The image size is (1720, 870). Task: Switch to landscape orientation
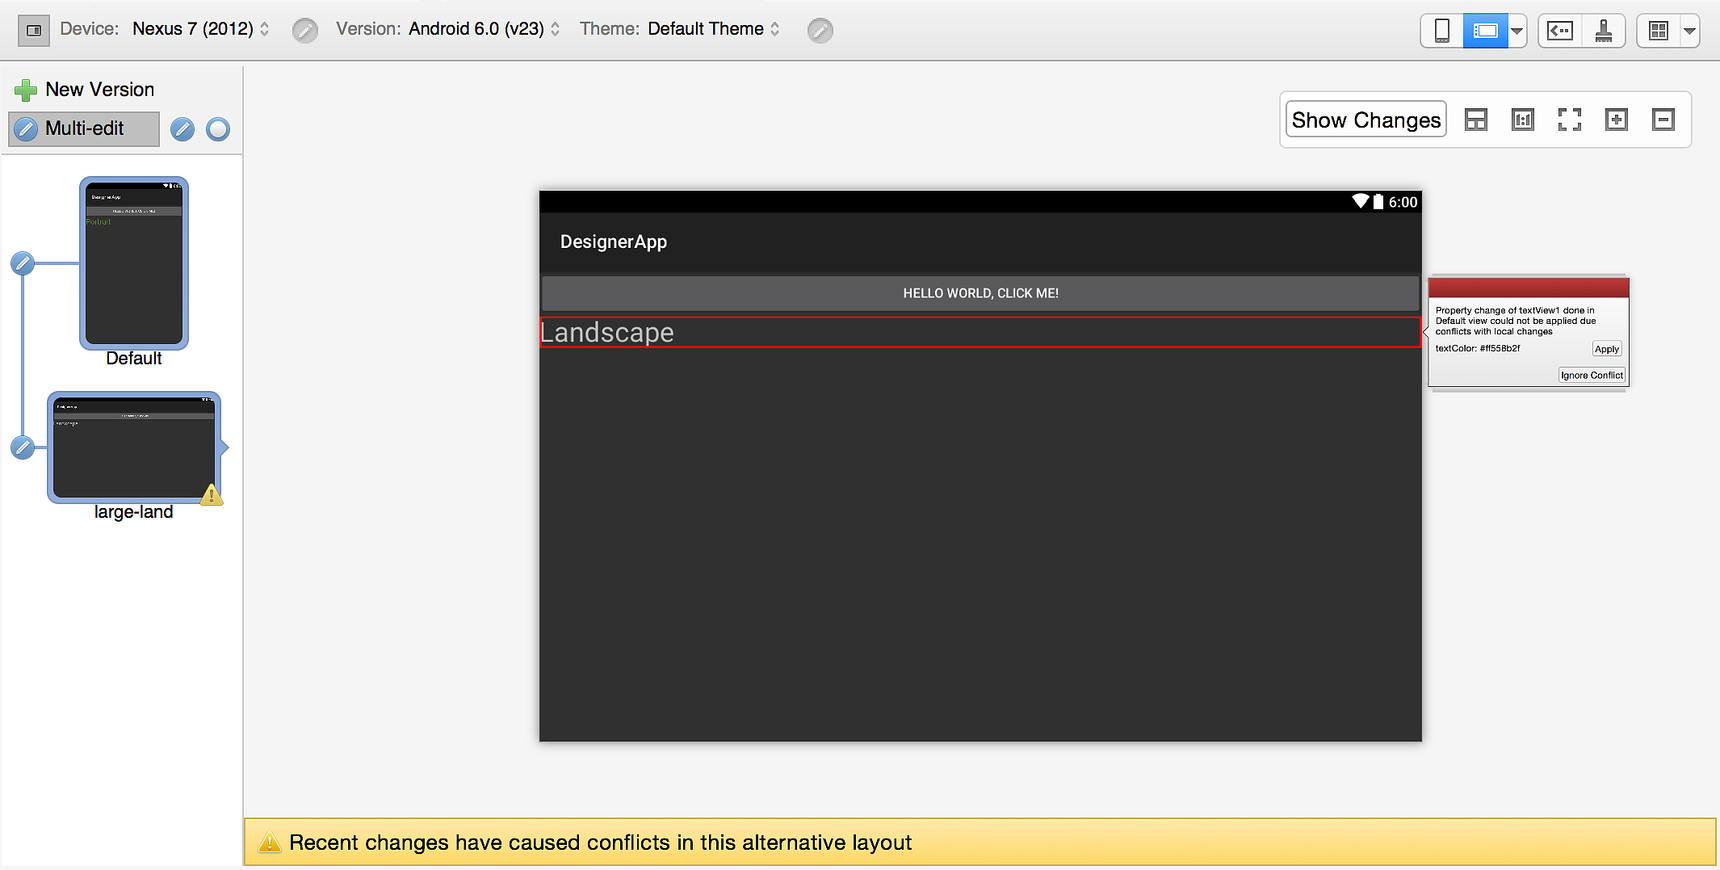1485,30
